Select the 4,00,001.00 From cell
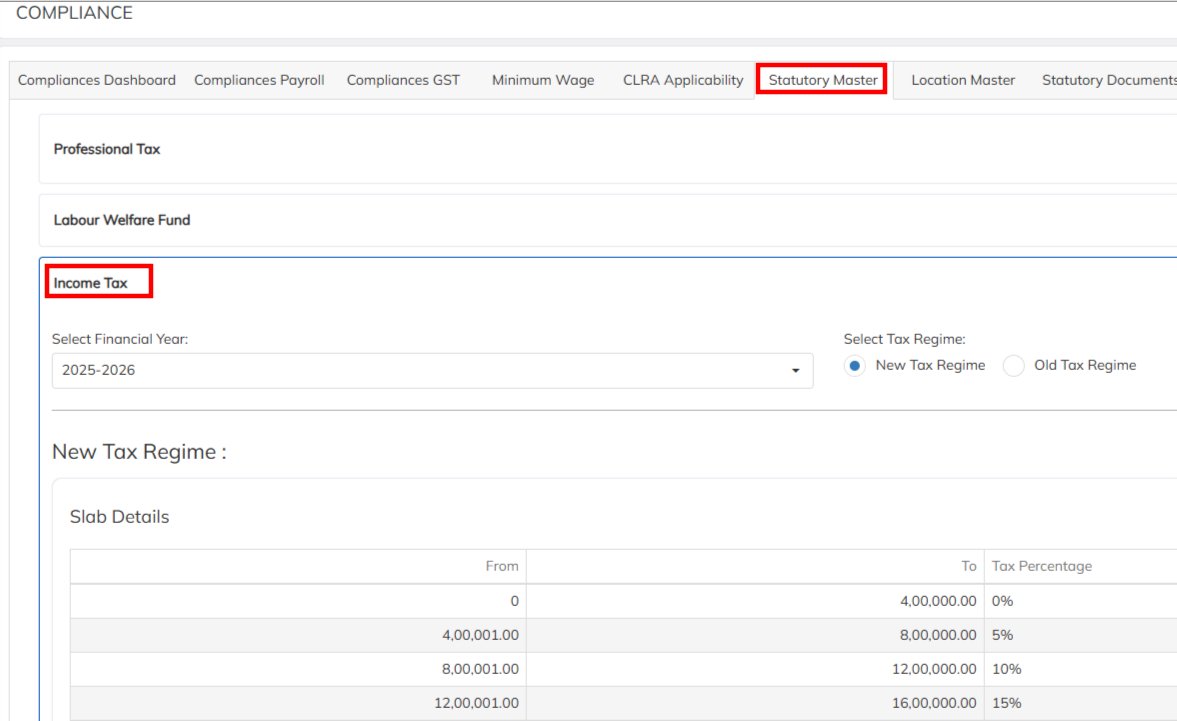 click(x=298, y=635)
